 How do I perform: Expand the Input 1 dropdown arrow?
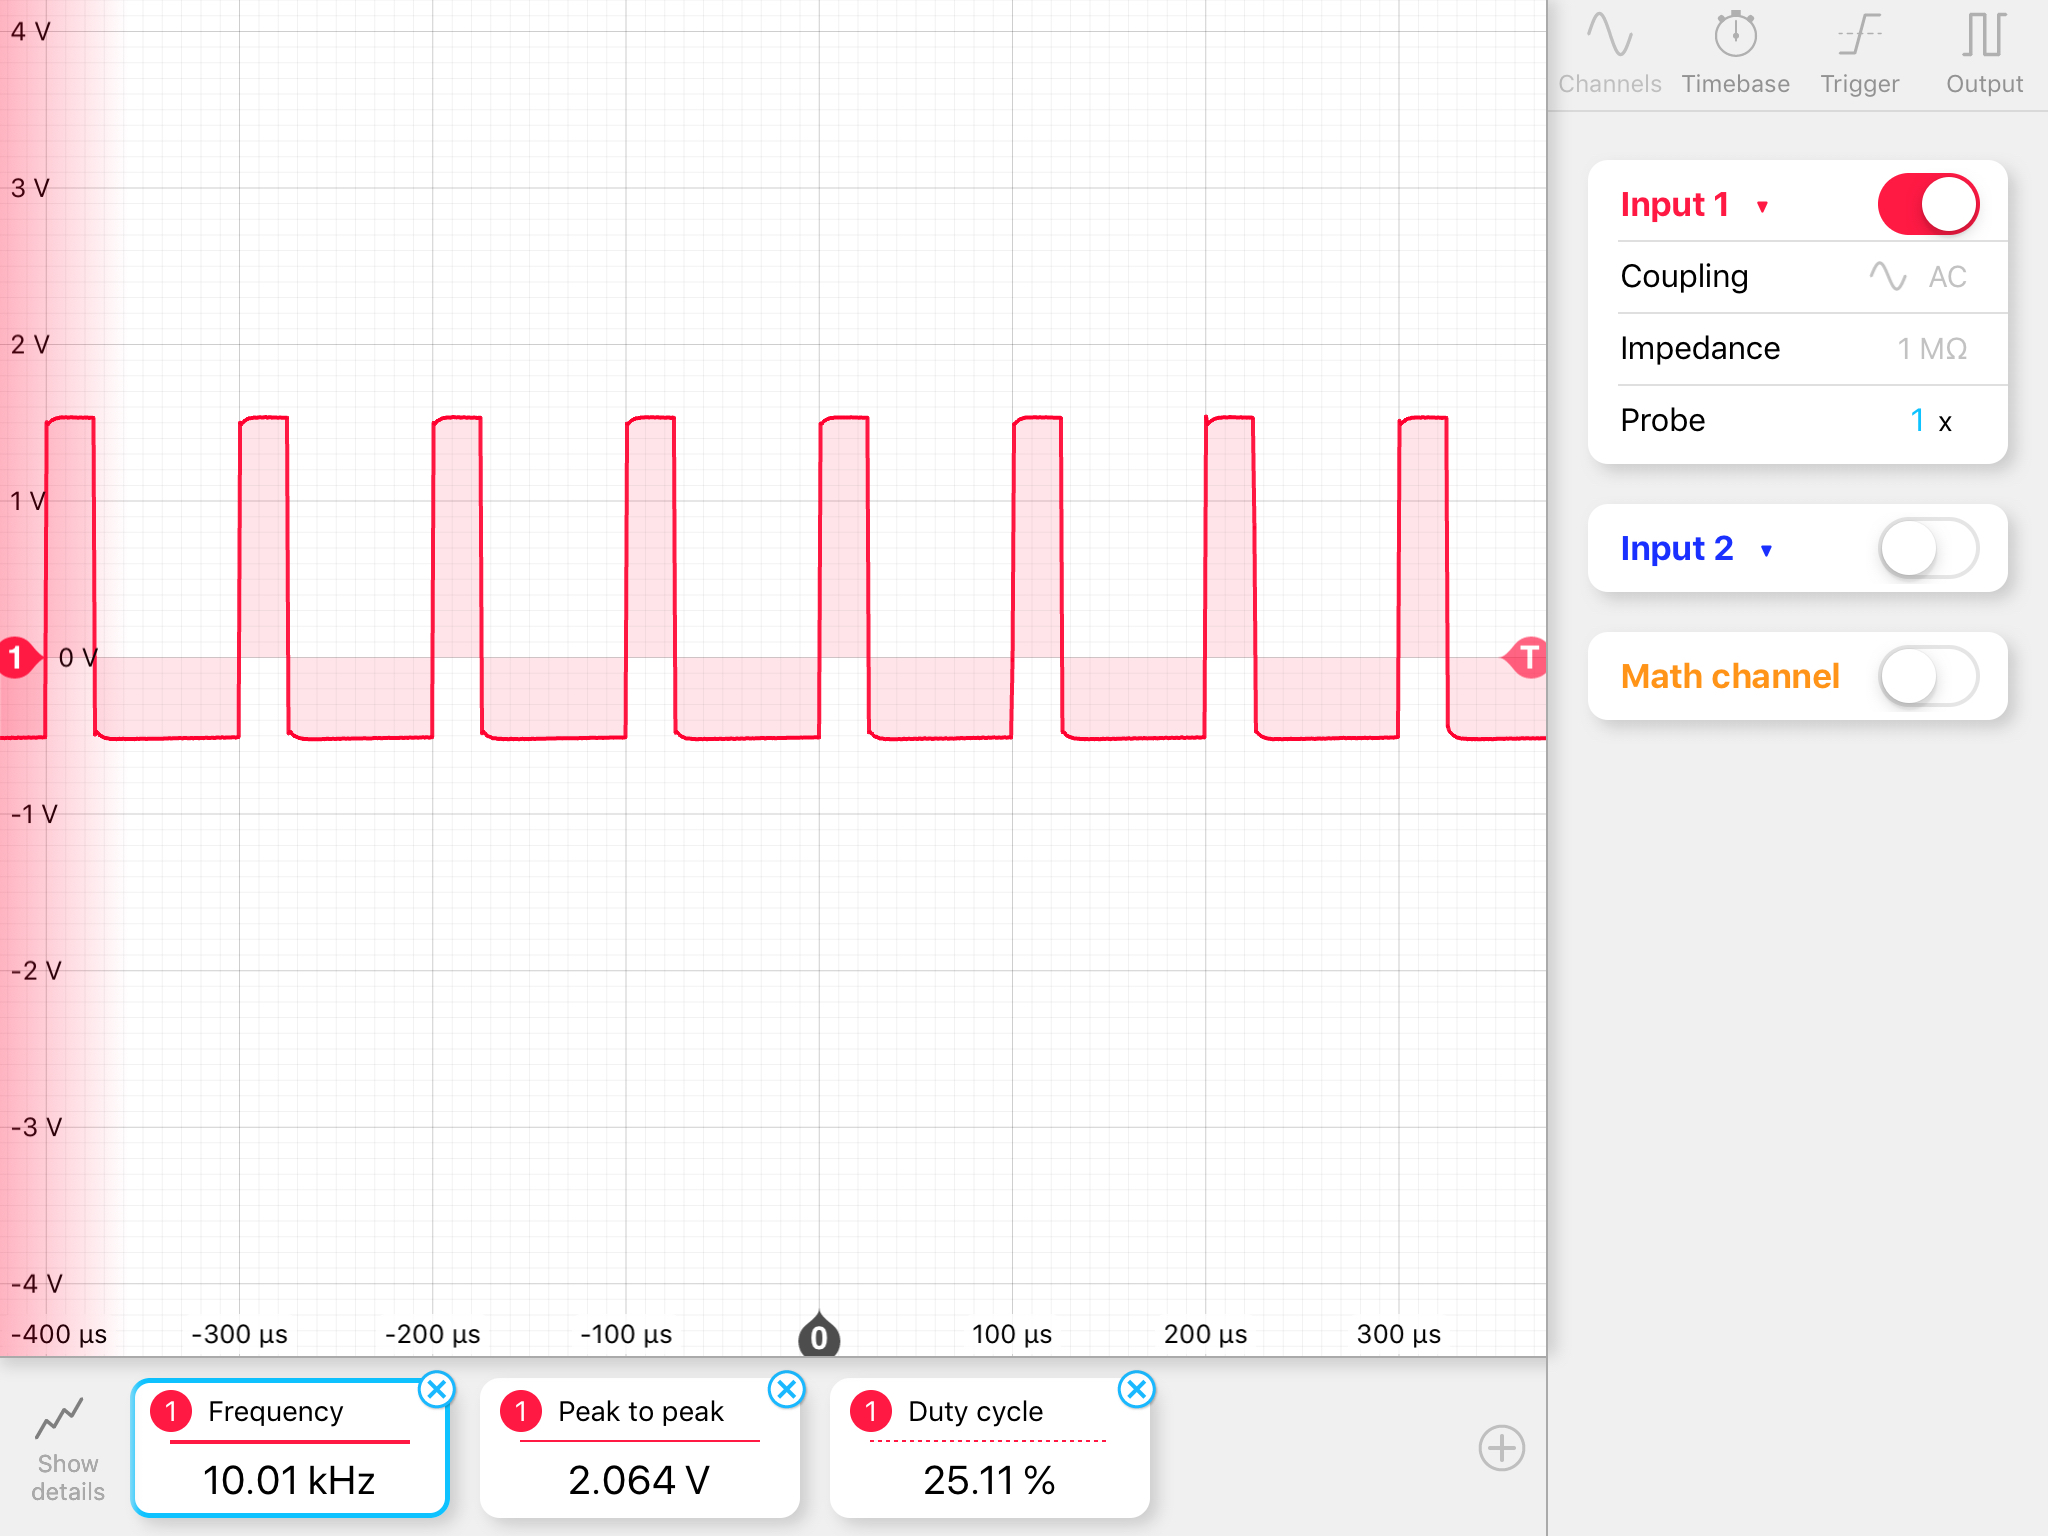coord(1762,207)
